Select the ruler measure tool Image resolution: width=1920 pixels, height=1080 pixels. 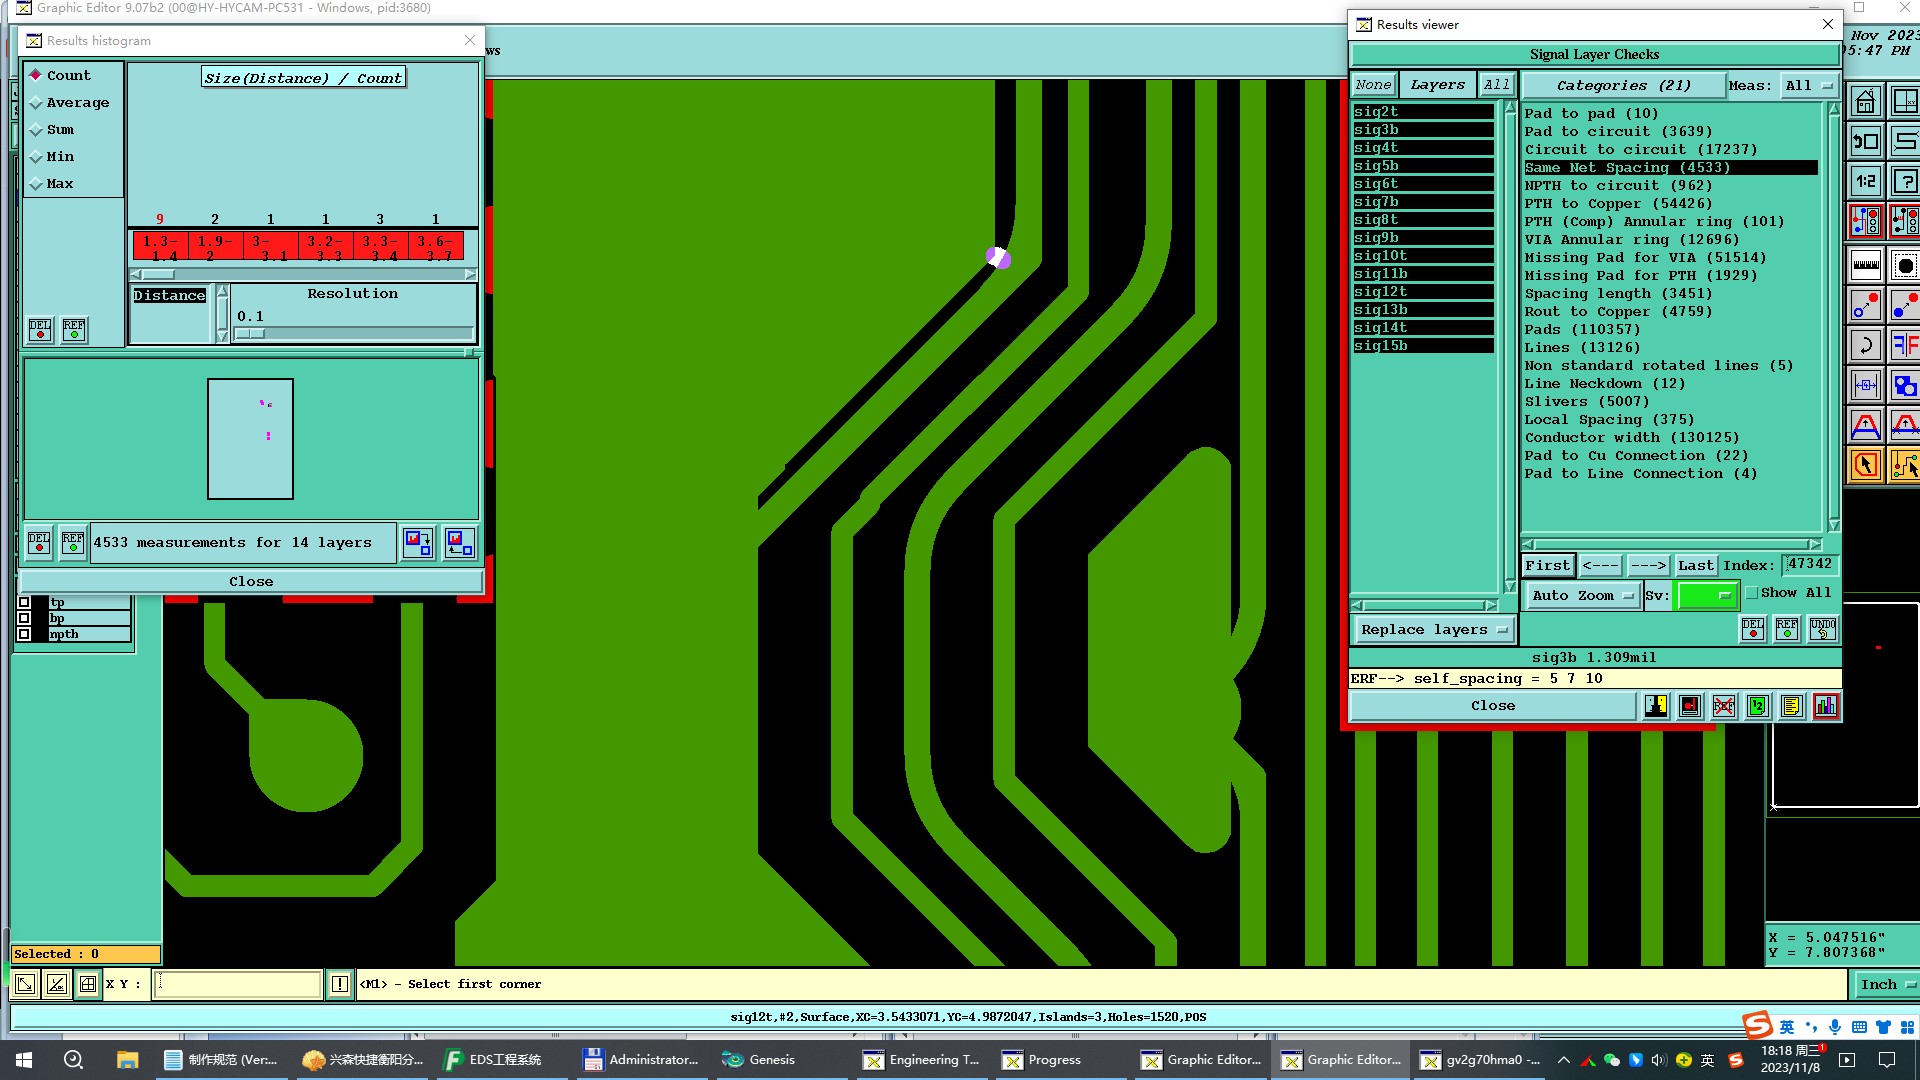(x=1865, y=265)
